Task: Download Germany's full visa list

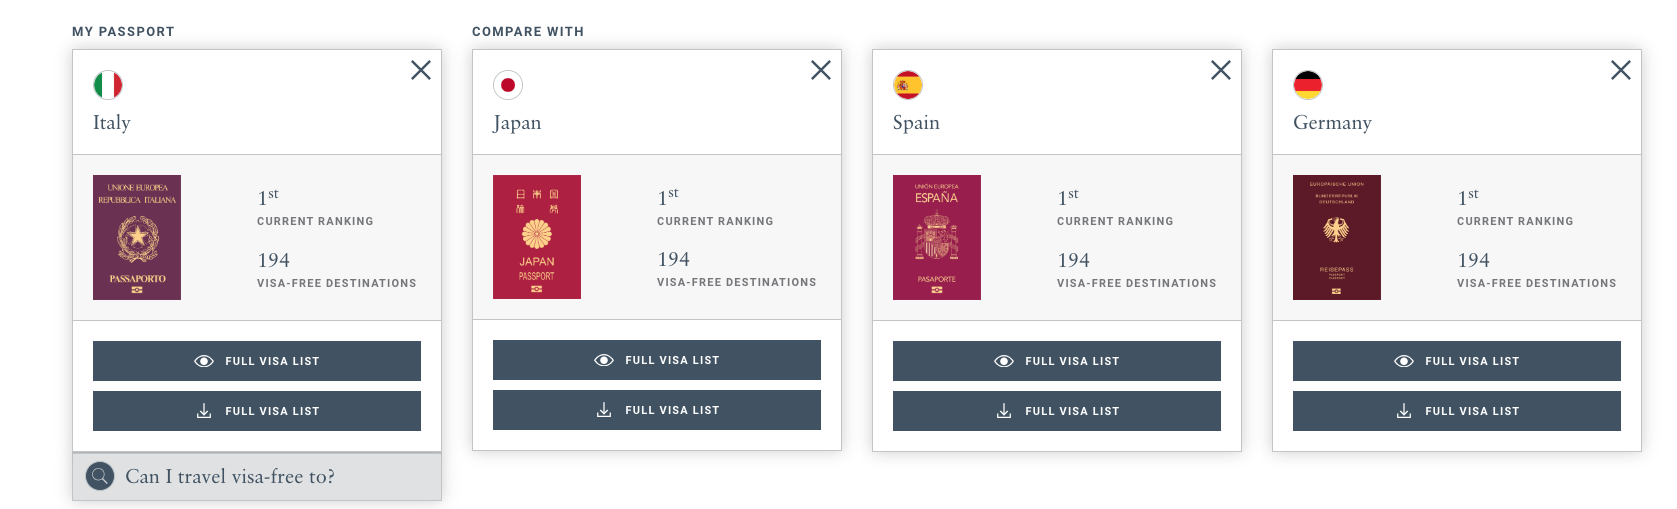Action: (x=1457, y=411)
